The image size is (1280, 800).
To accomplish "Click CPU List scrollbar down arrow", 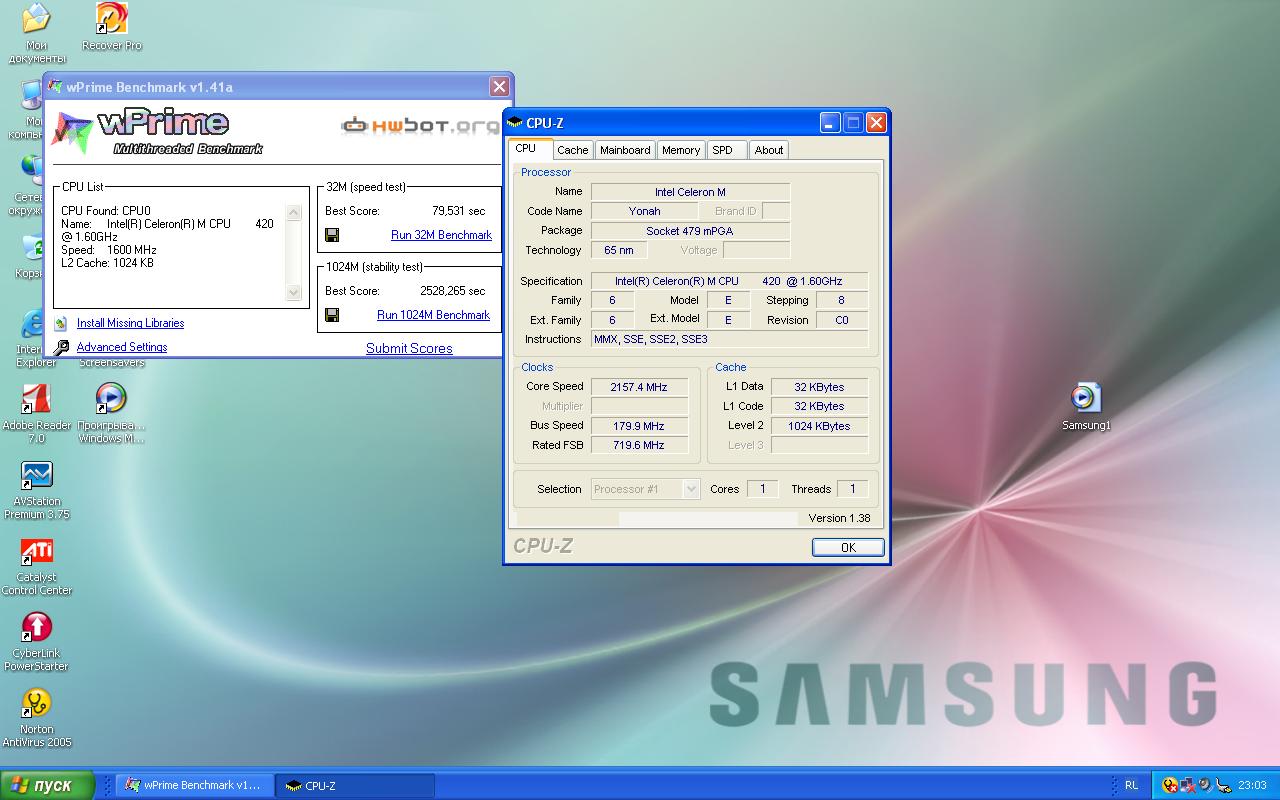I will (x=293, y=292).
